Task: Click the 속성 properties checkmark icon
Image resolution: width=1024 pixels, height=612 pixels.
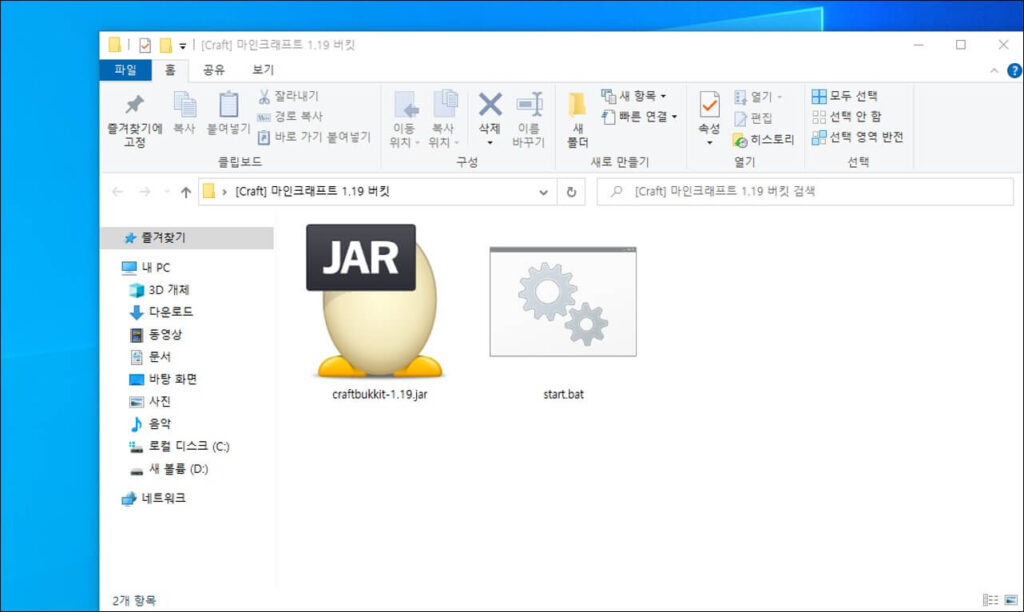Action: (709, 105)
